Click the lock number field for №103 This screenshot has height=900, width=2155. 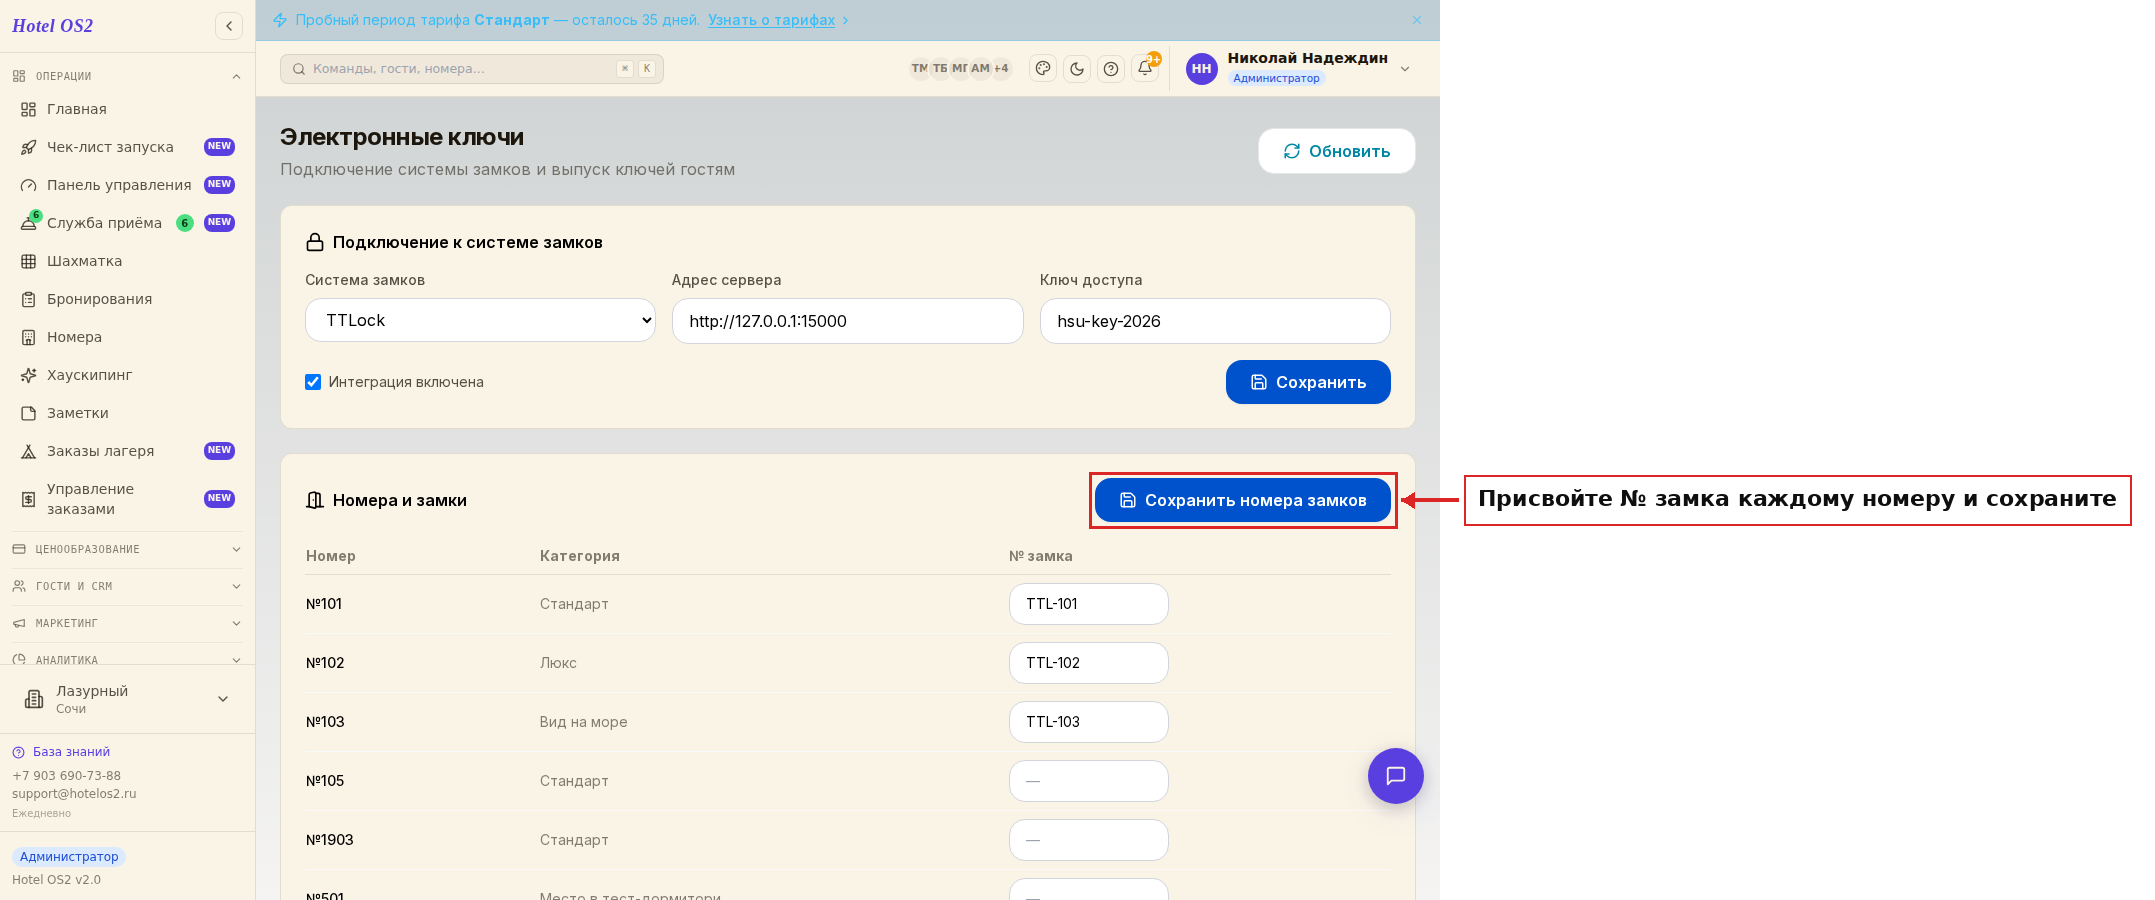coord(1089,722)
